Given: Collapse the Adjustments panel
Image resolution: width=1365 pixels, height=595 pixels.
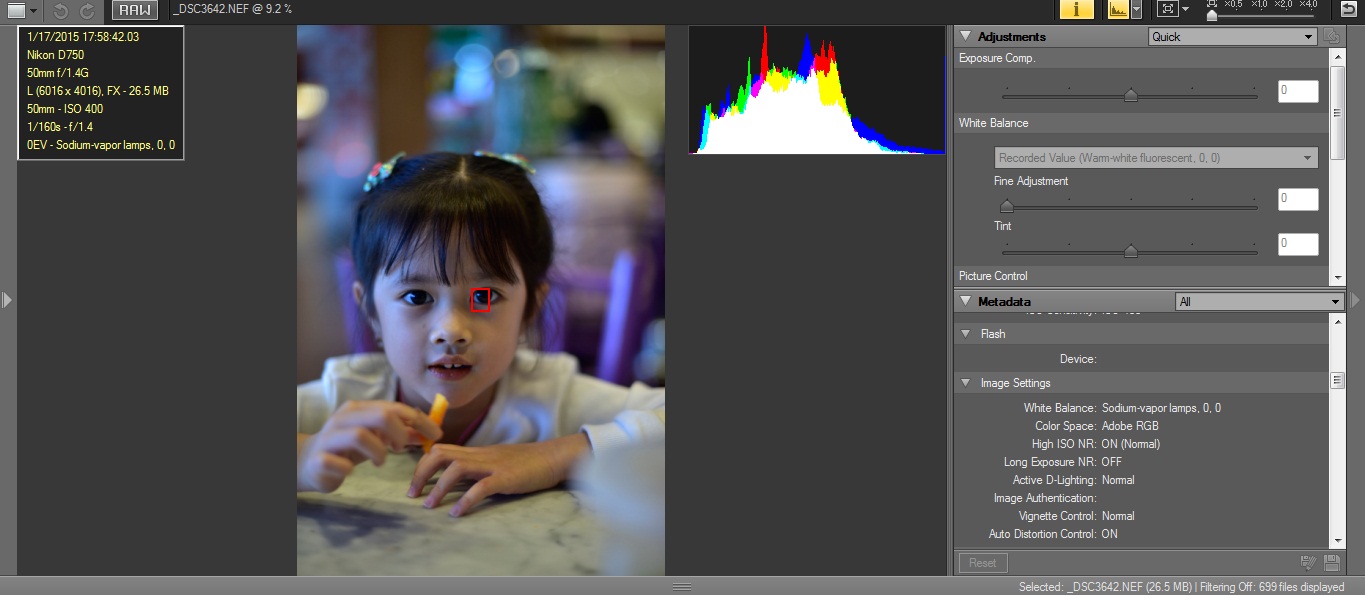Looking at the screenshot, I should pos(965,37).
